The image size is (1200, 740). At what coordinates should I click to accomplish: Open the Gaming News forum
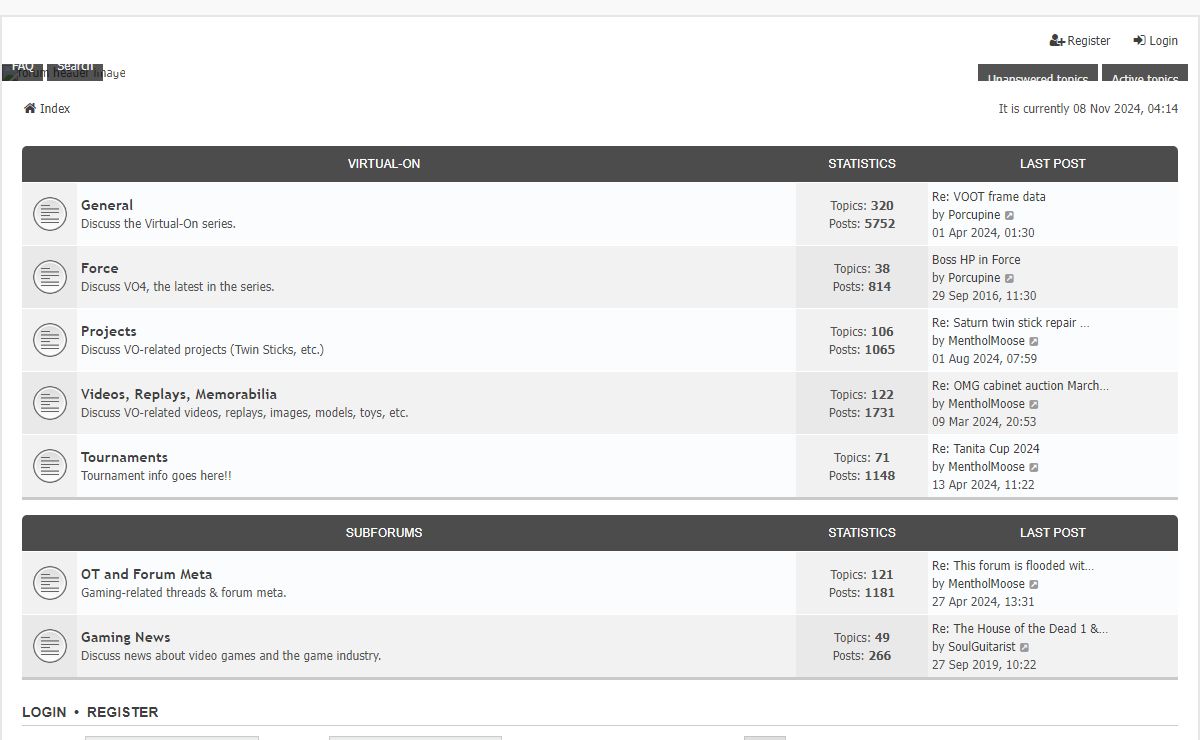tap(126, 637)
